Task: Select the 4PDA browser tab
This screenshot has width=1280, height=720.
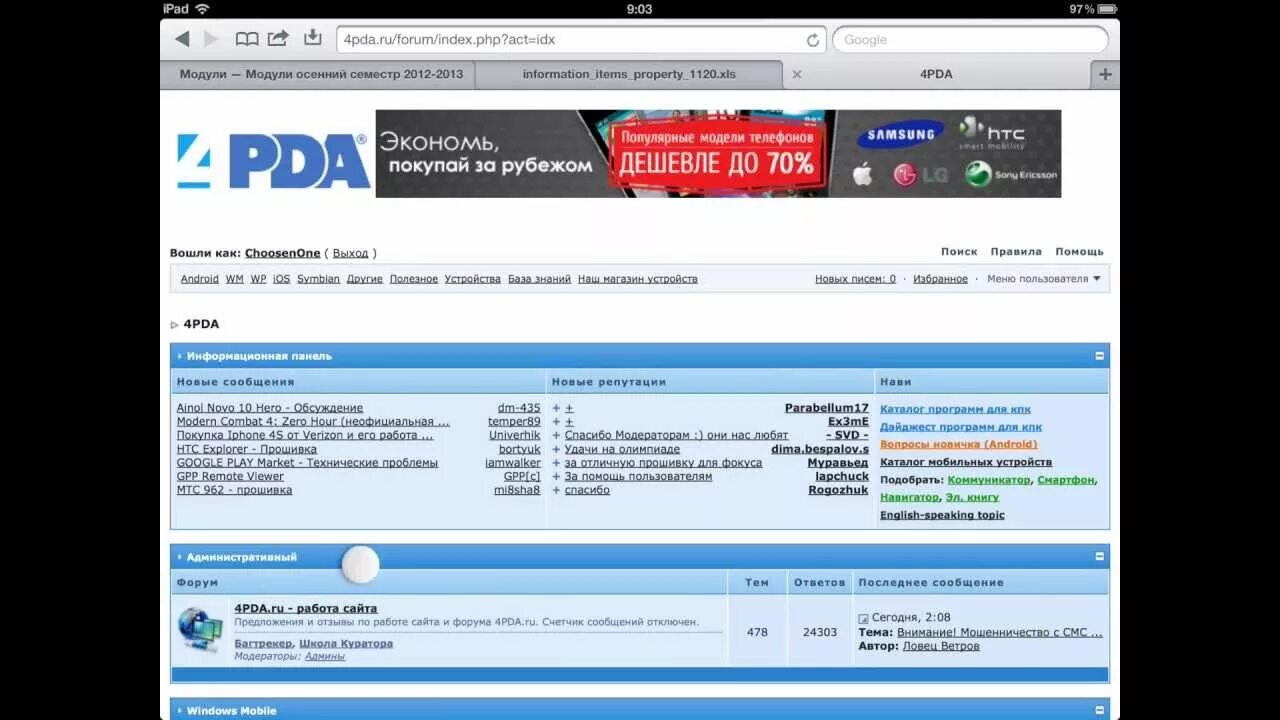Action: 937,74
